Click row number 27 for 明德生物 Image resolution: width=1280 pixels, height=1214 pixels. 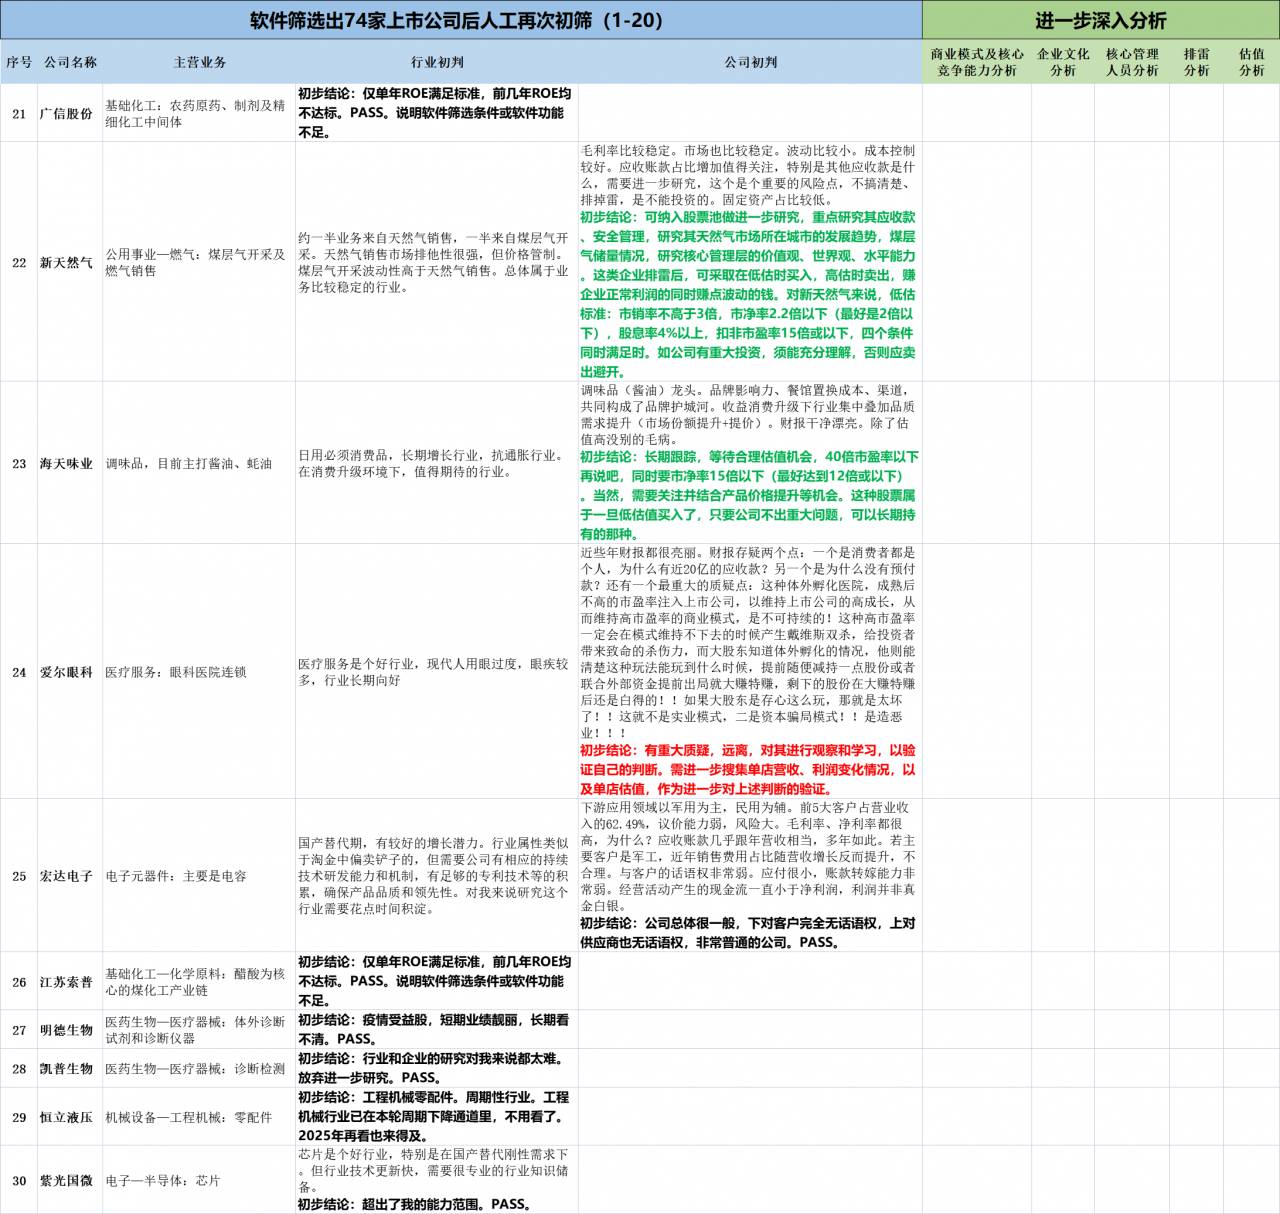[19, 1030]
